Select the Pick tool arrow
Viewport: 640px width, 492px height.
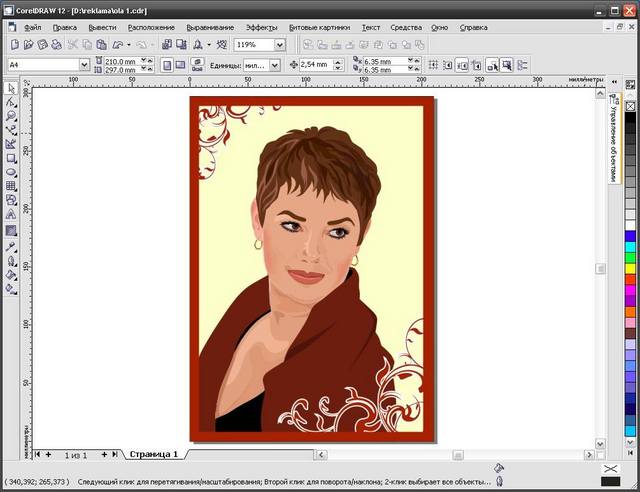click(11, 89)
